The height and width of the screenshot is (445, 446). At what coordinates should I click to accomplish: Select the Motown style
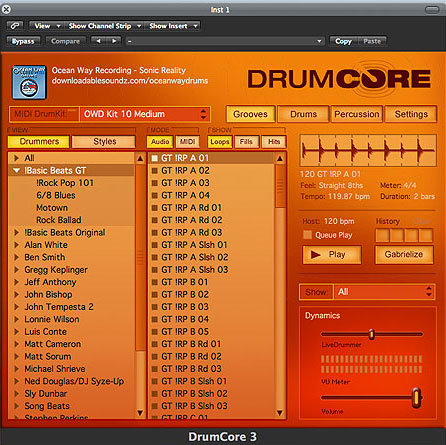(x=52, y=208)
